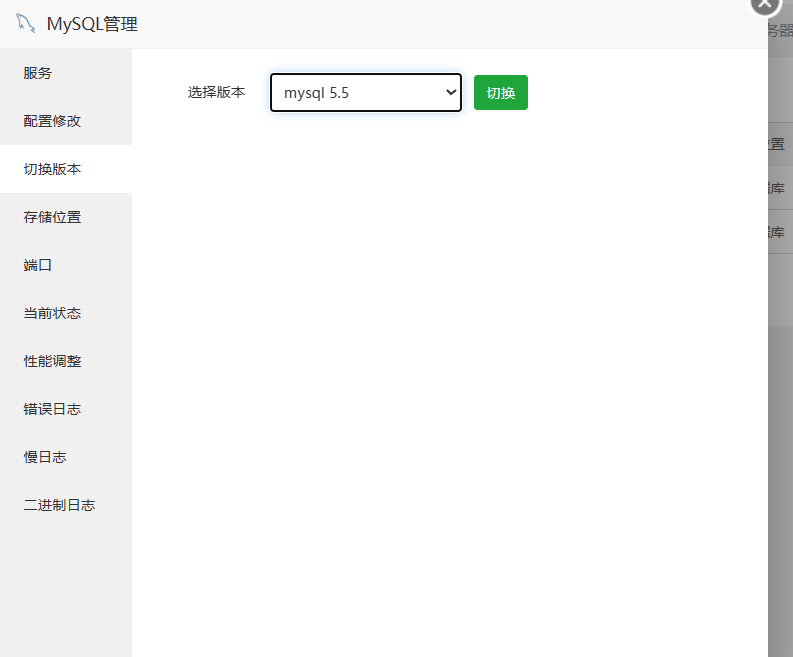Switch to the 二进制日志 tab
Image resolution: width=793 pixels, height=657 pixels.
pos(66,505)
